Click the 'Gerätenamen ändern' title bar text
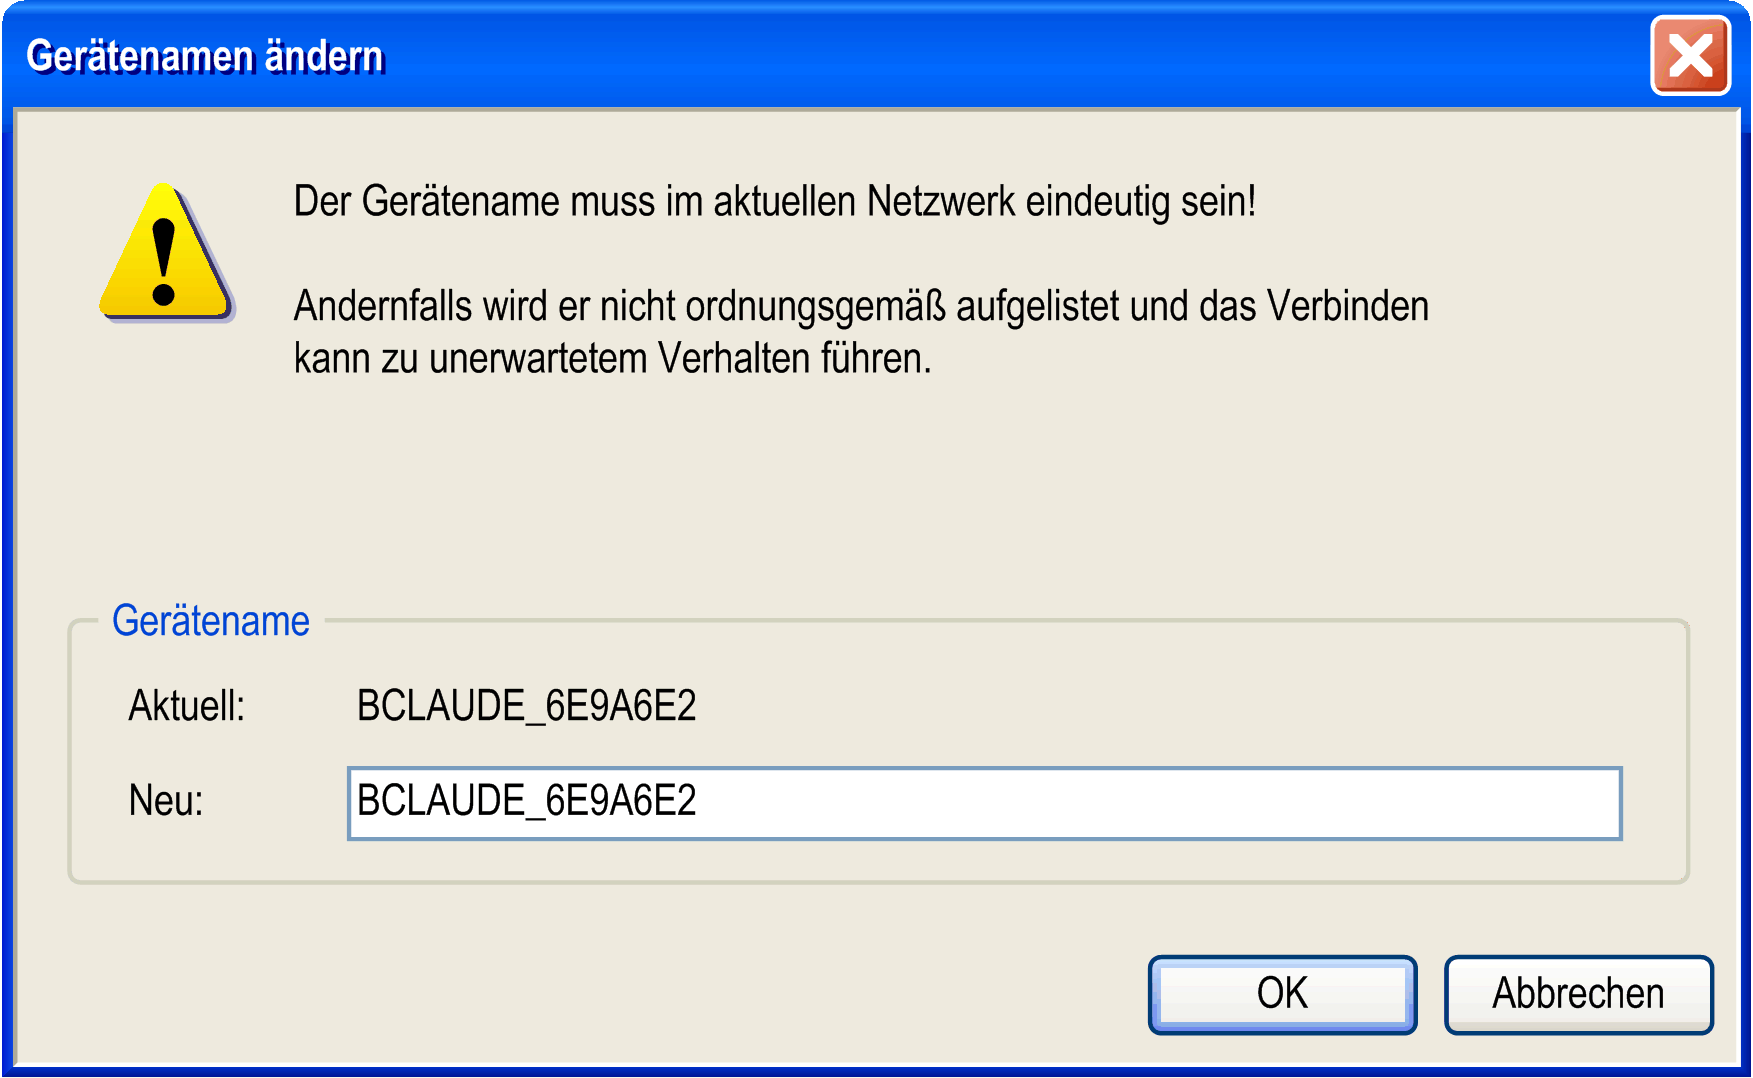Viewport: 1753px width, 1078px height. [x=205, y=56]
